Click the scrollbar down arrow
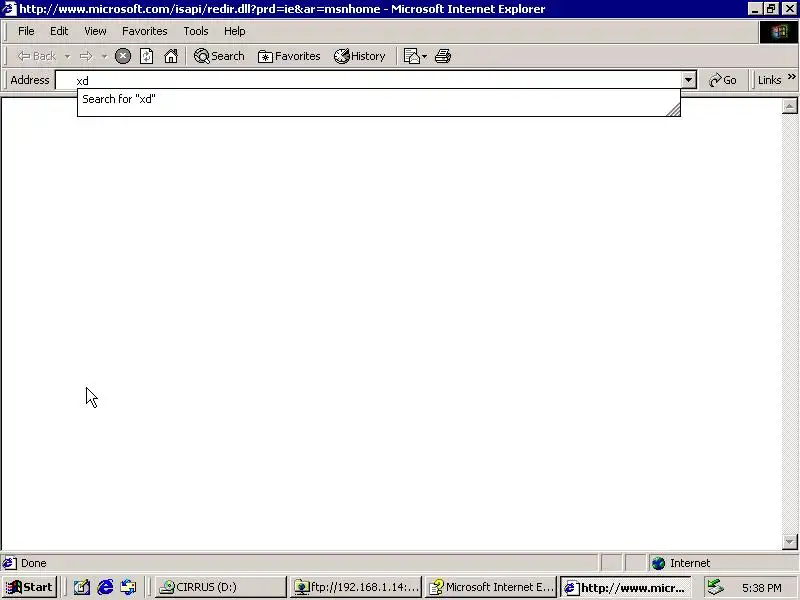The image size is (800, 600). 789,542
